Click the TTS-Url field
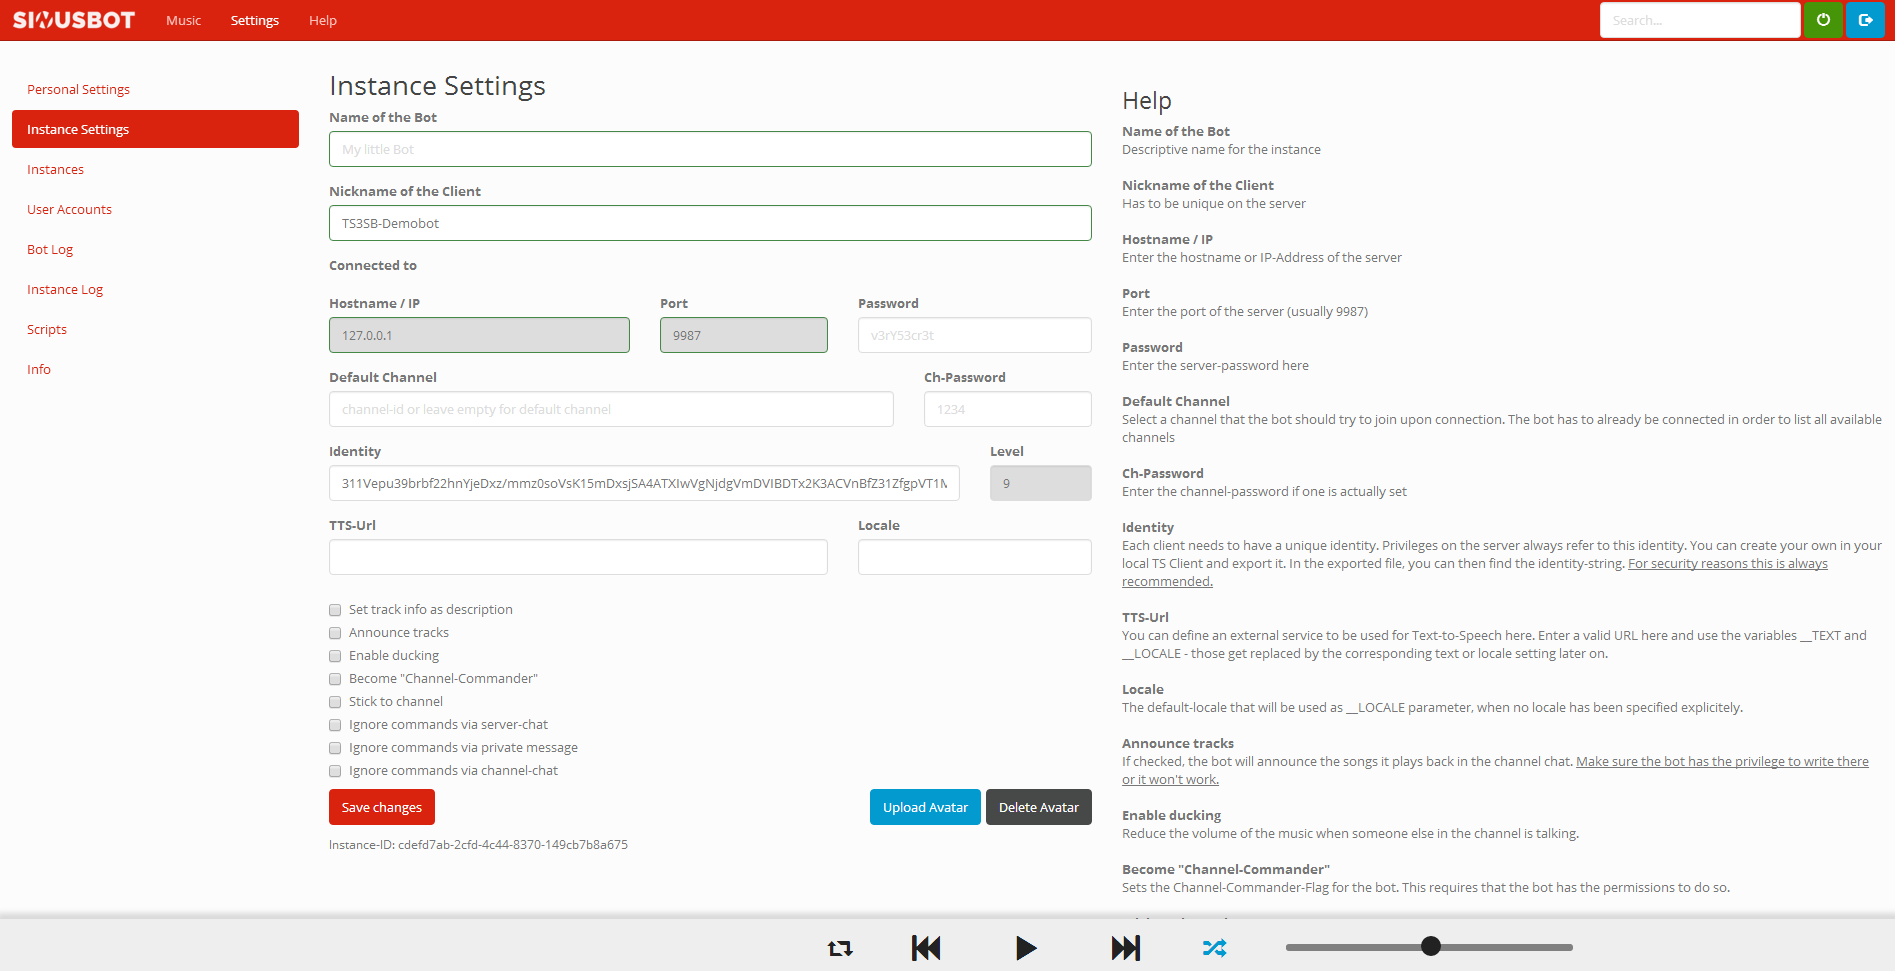Image resolution: width=1895 pixels, height=971 pixels. (578, 557)
